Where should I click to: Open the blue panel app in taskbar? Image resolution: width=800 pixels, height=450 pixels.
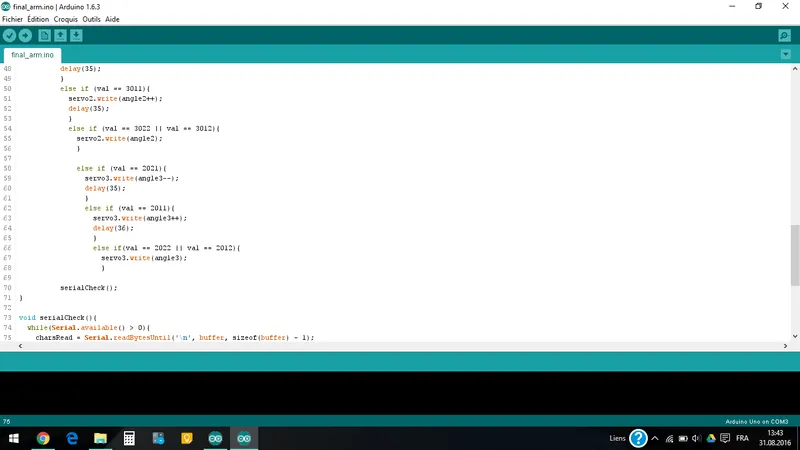158,438
